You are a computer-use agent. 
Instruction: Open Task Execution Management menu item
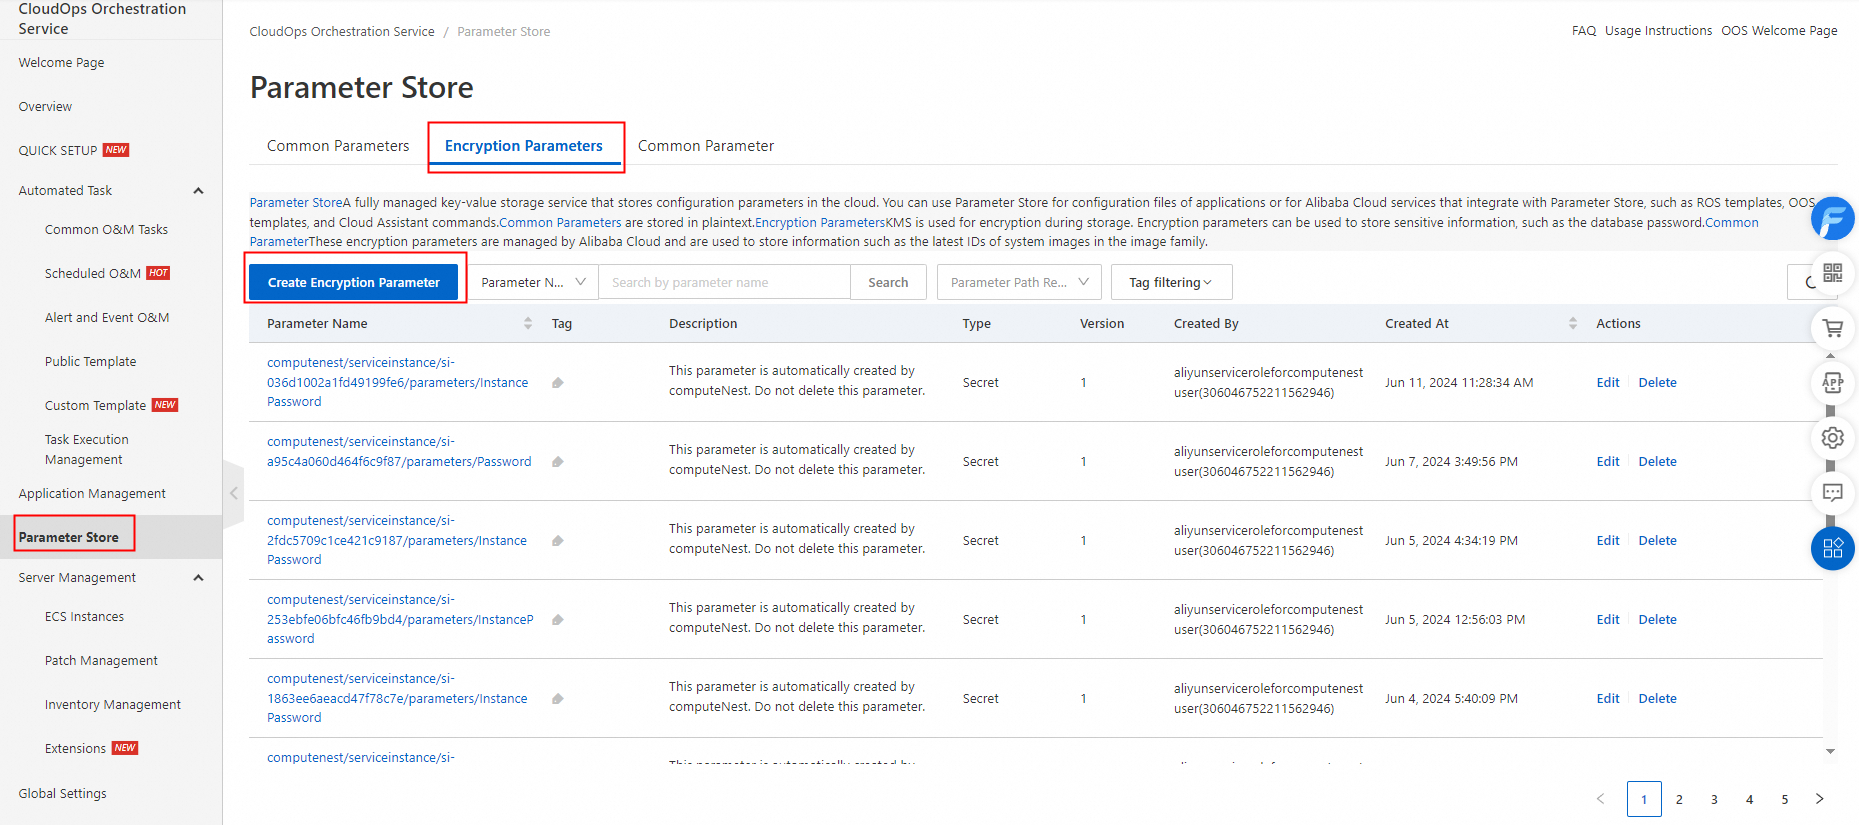click(87, 450)
